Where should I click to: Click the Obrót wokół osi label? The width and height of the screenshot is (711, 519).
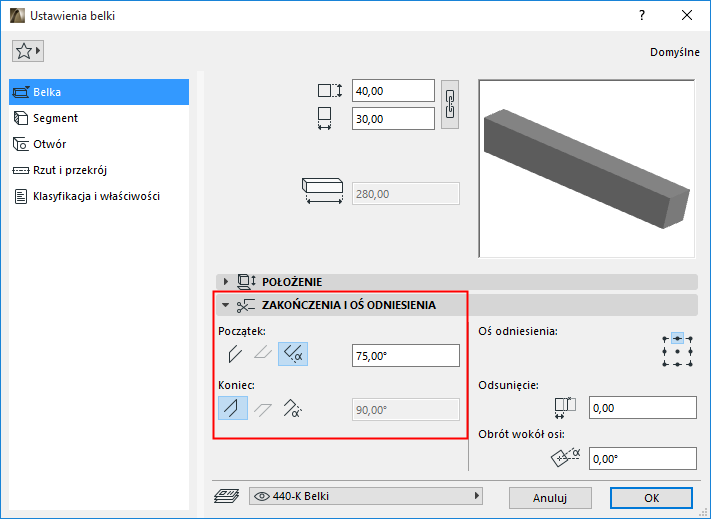521,435
